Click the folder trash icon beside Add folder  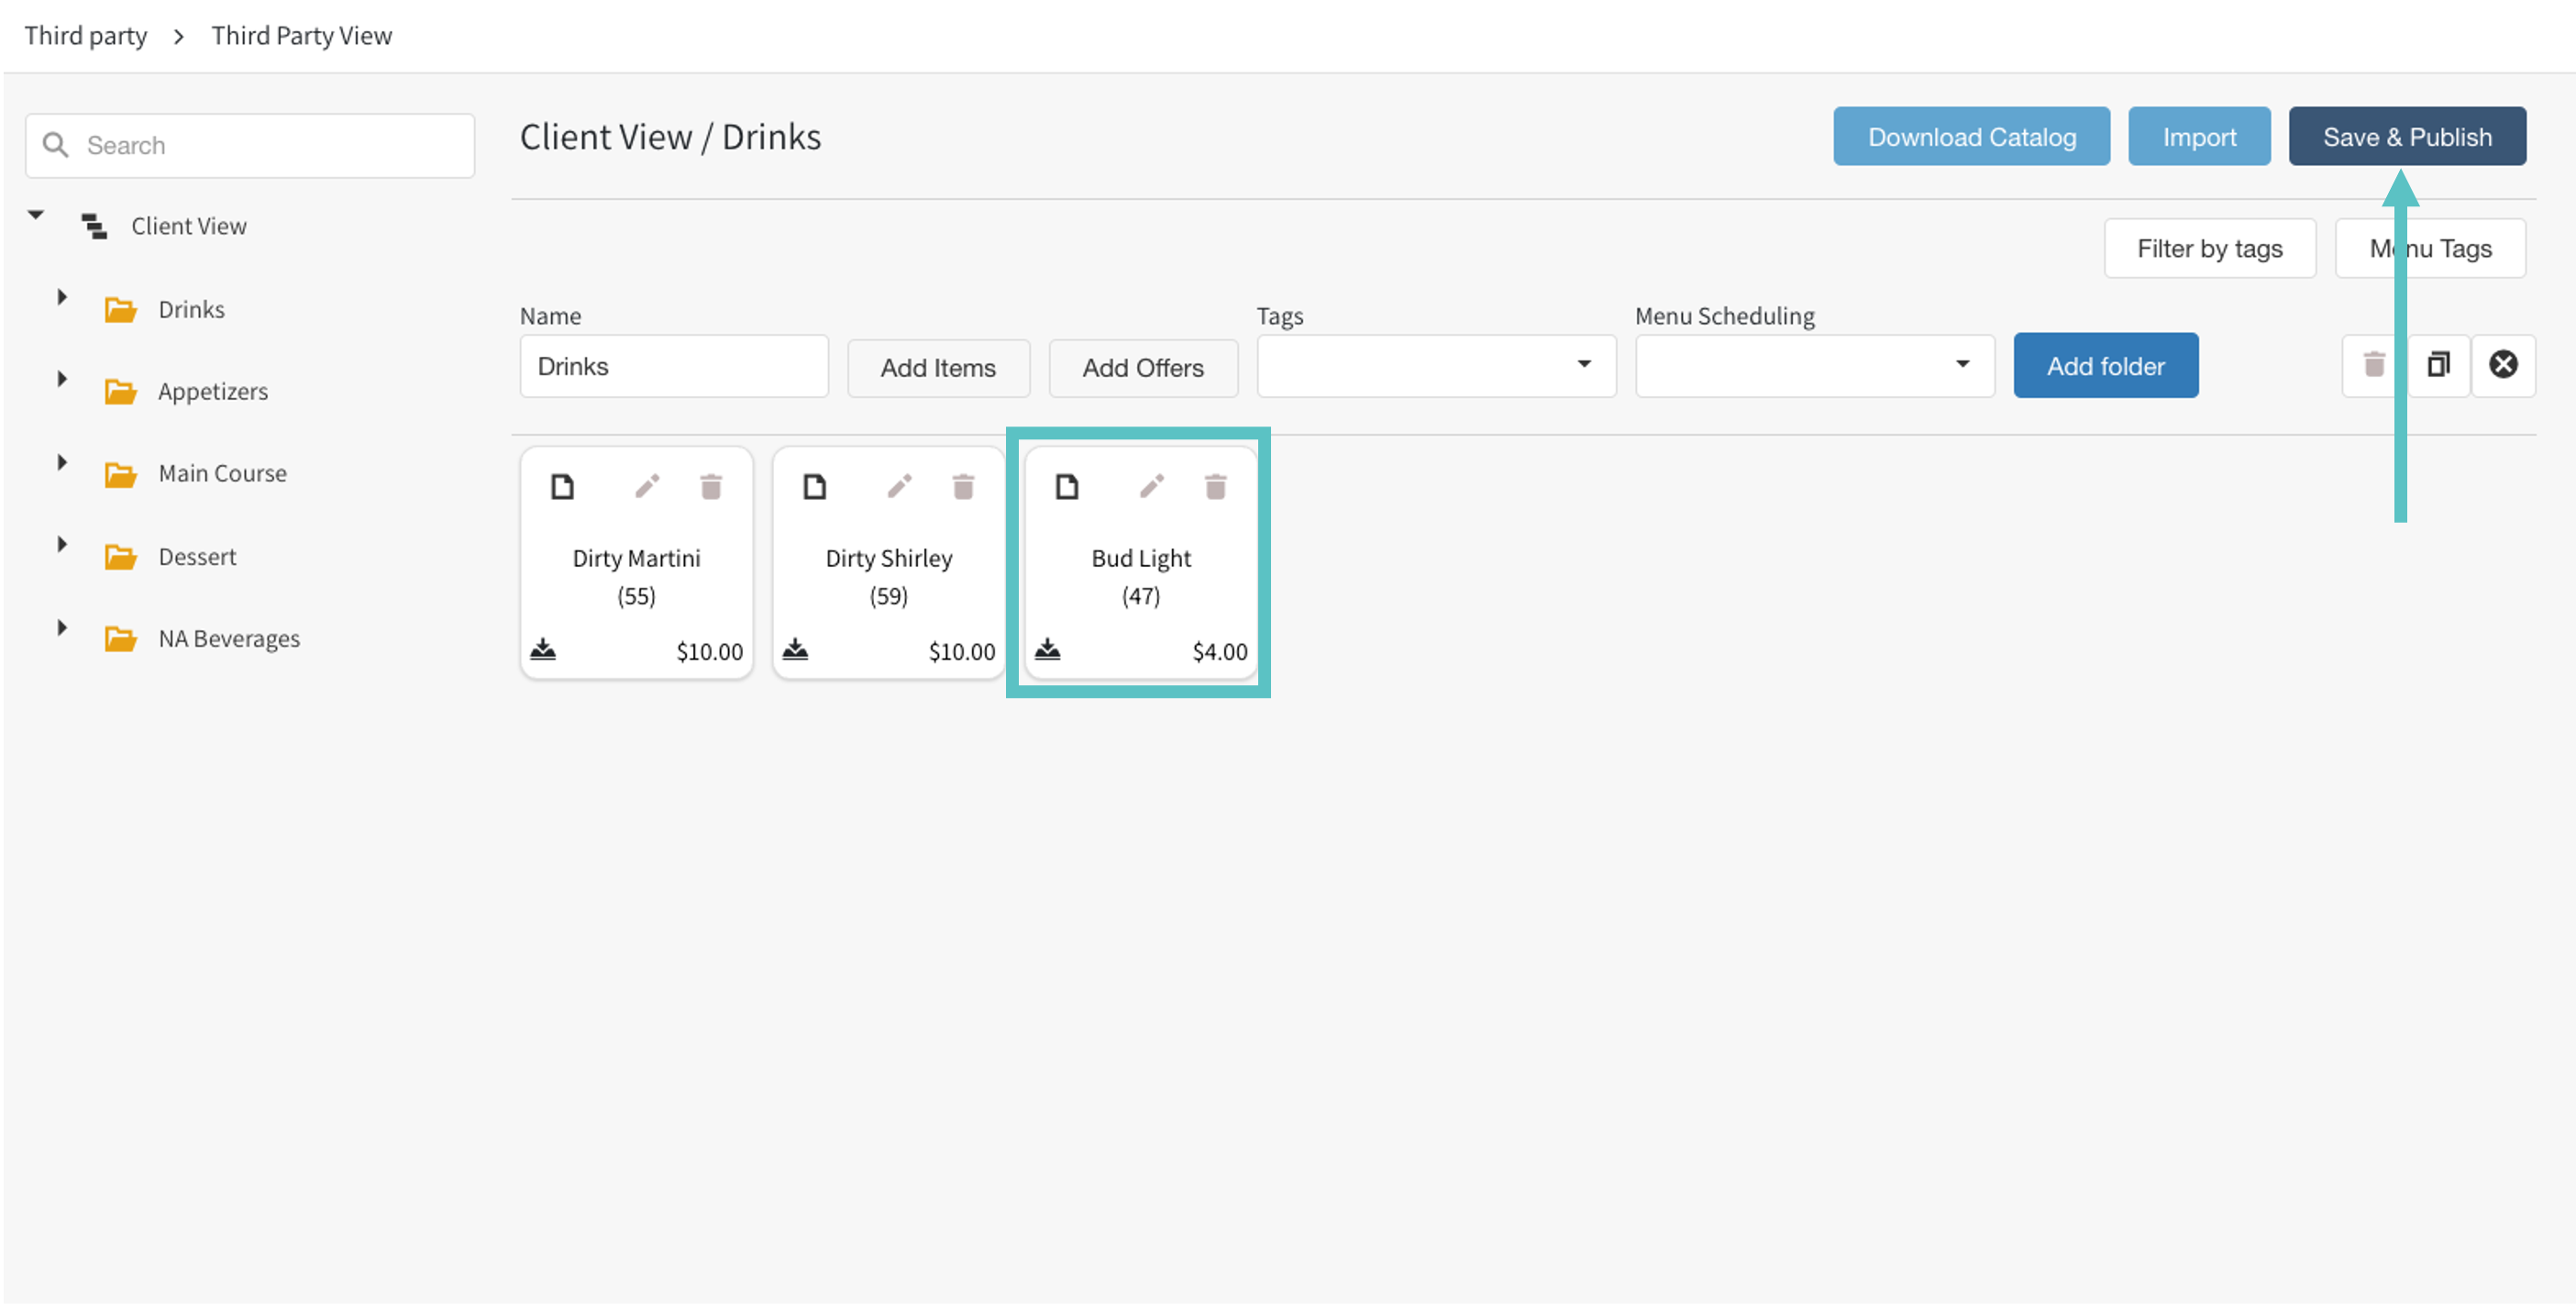tap(2373, 365)
